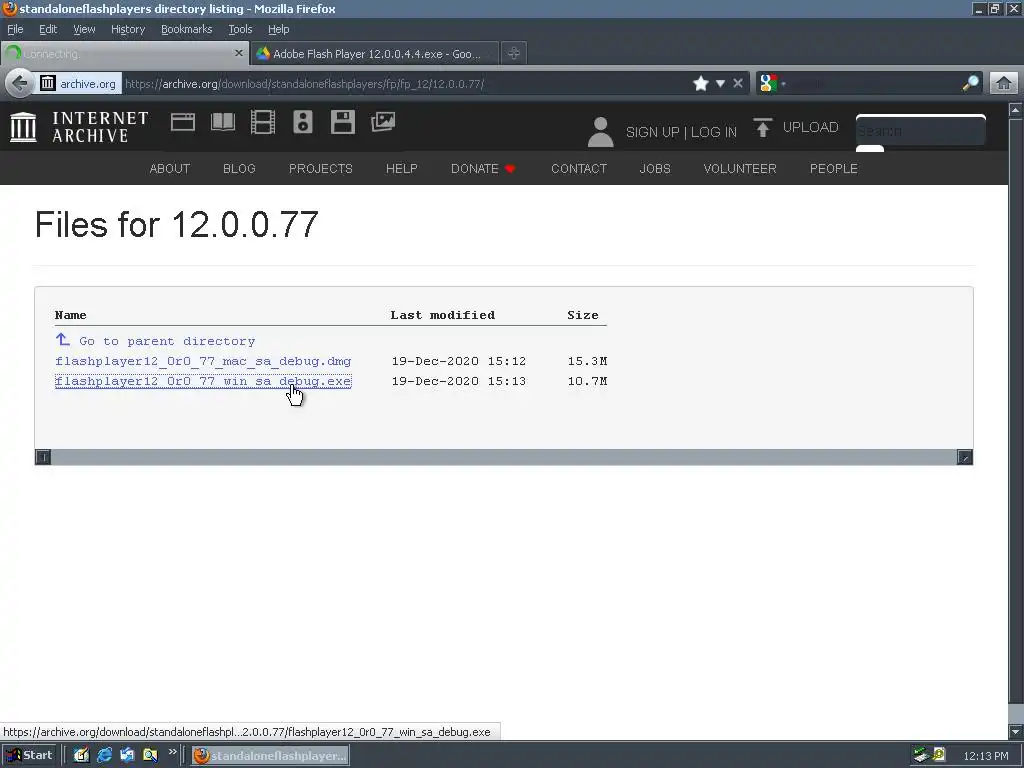Expand the quick launch chevron
This screenshot has height=768, width=1024.
172,752
